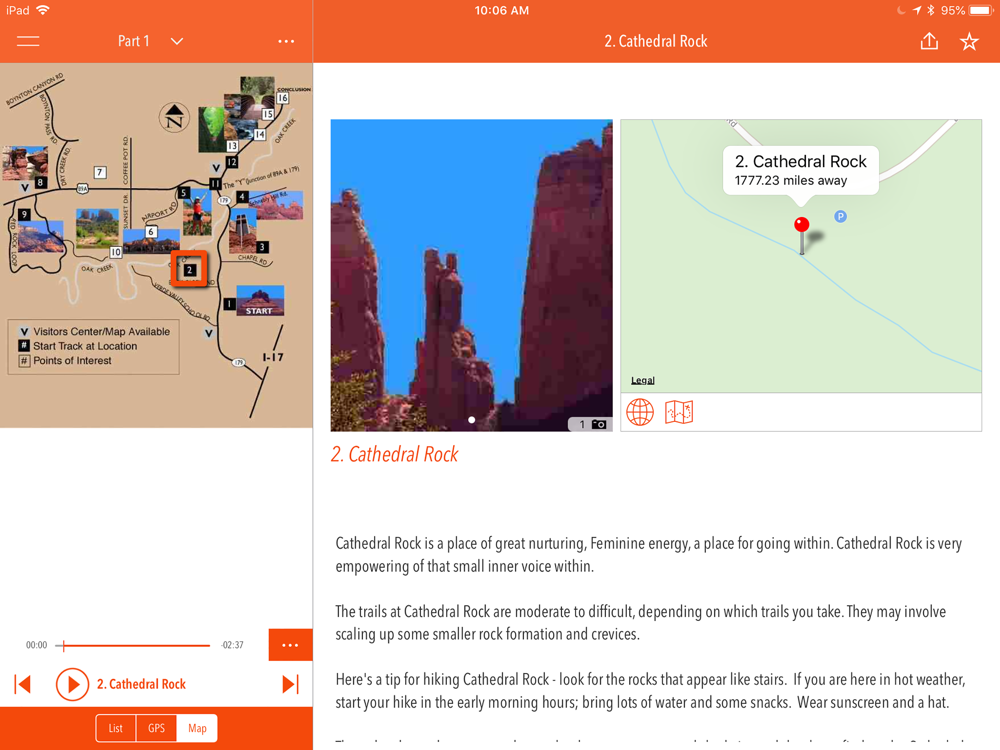
Task: Tap the compass north indicator on the map
Action: pos(174,118)
